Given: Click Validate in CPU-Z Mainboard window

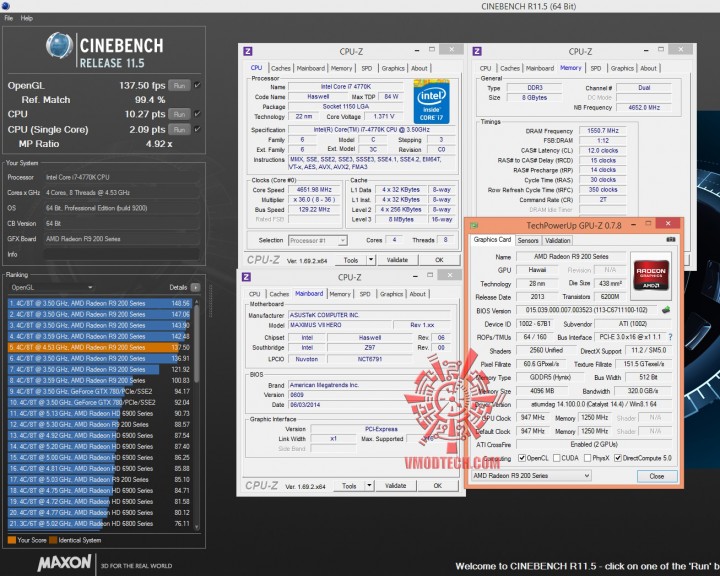Looking at the screenshot, I should pyautogui.click(x=395, y=486).
